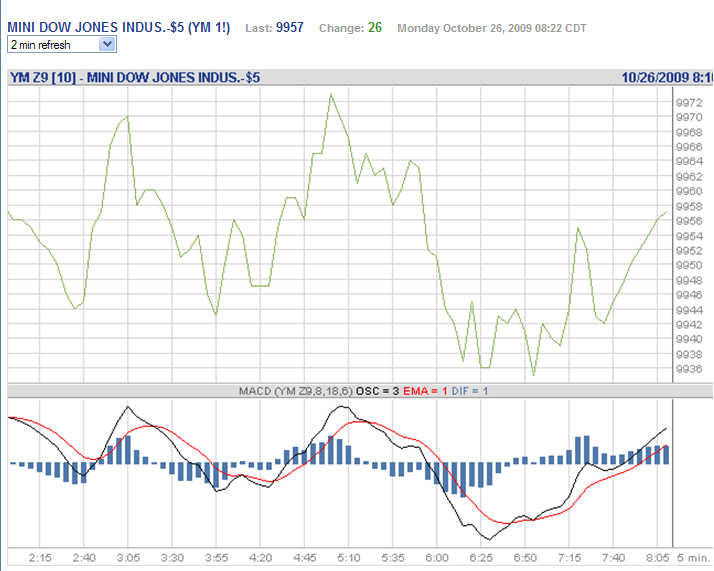
Task: Click the 9958 price axis label
Action: point(689,207)
